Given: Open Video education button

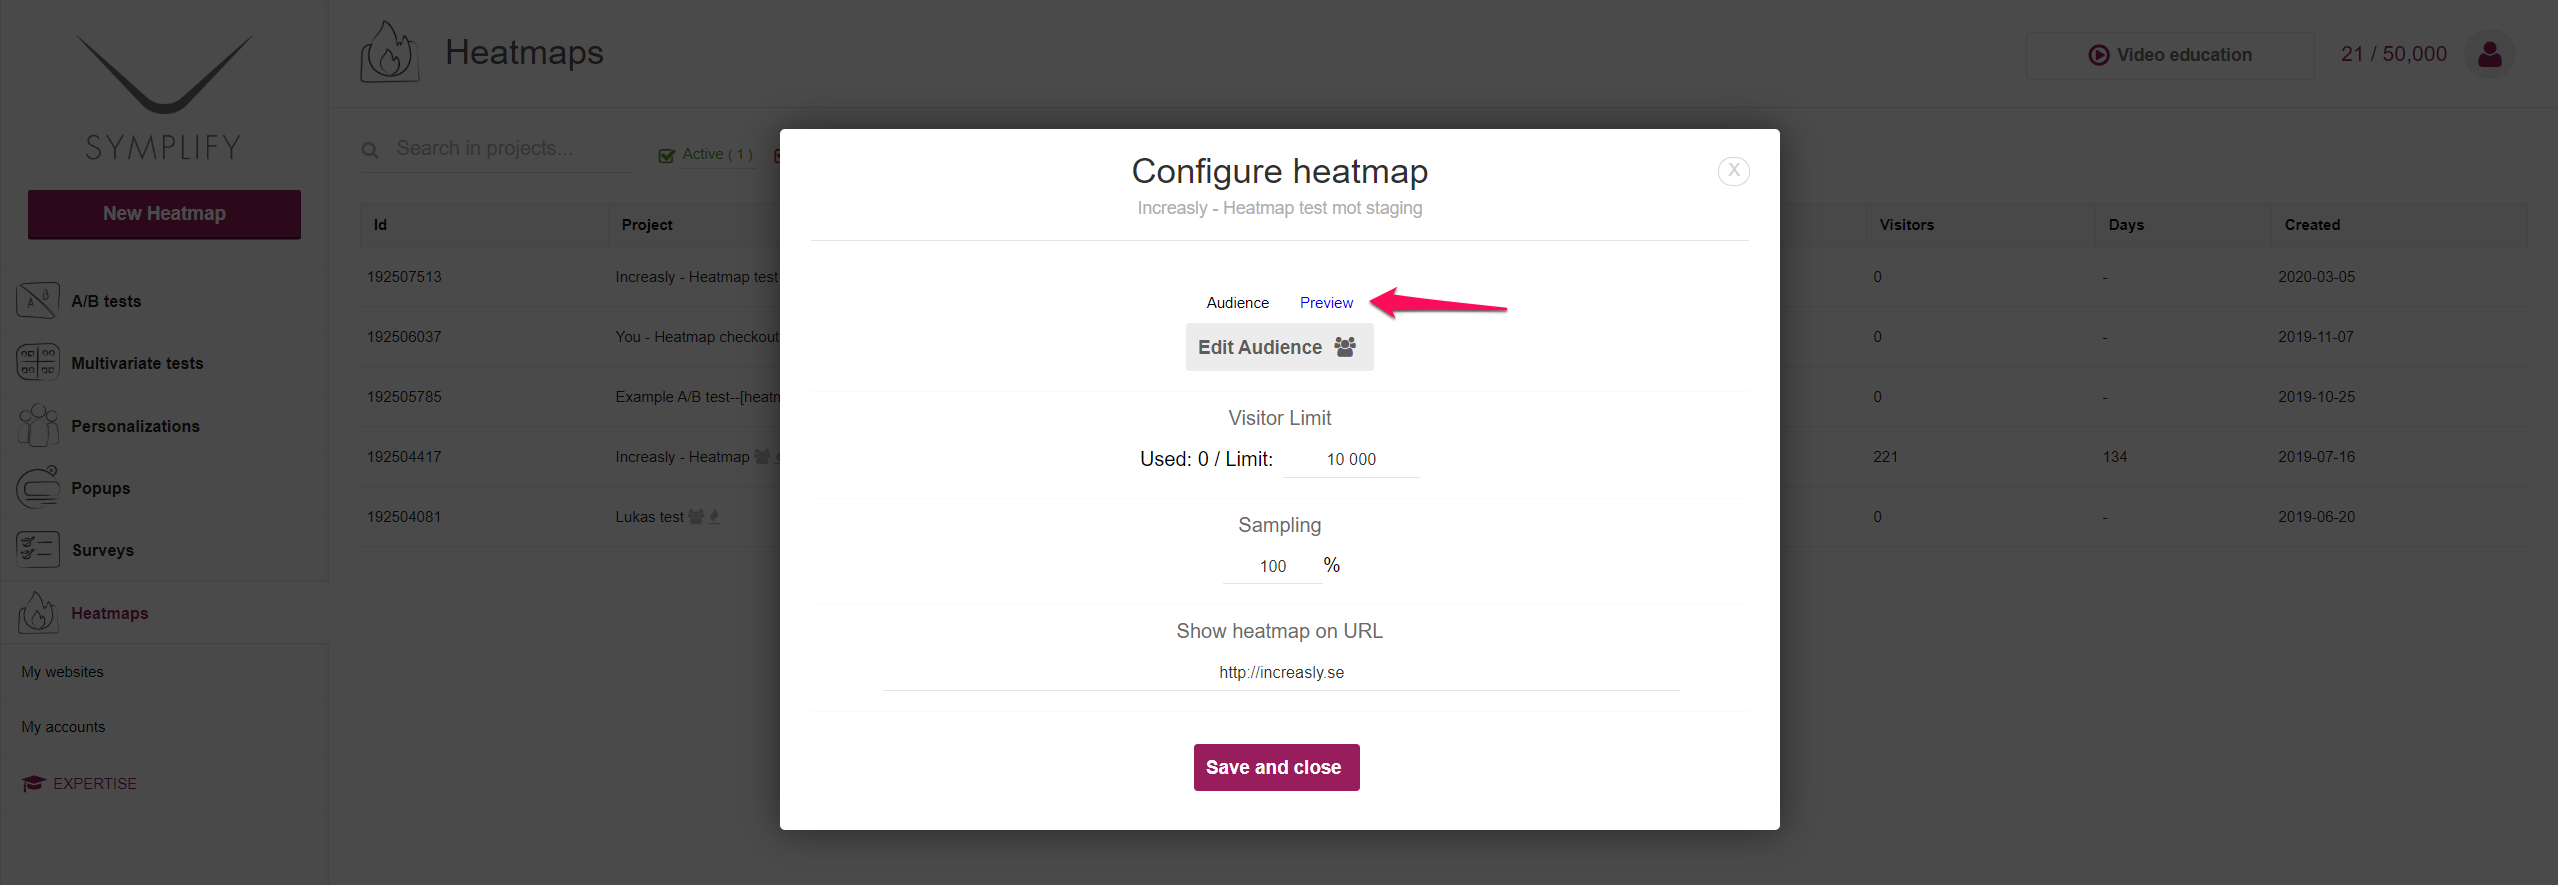Looking at the screenshot, I should click(2169, 55).
